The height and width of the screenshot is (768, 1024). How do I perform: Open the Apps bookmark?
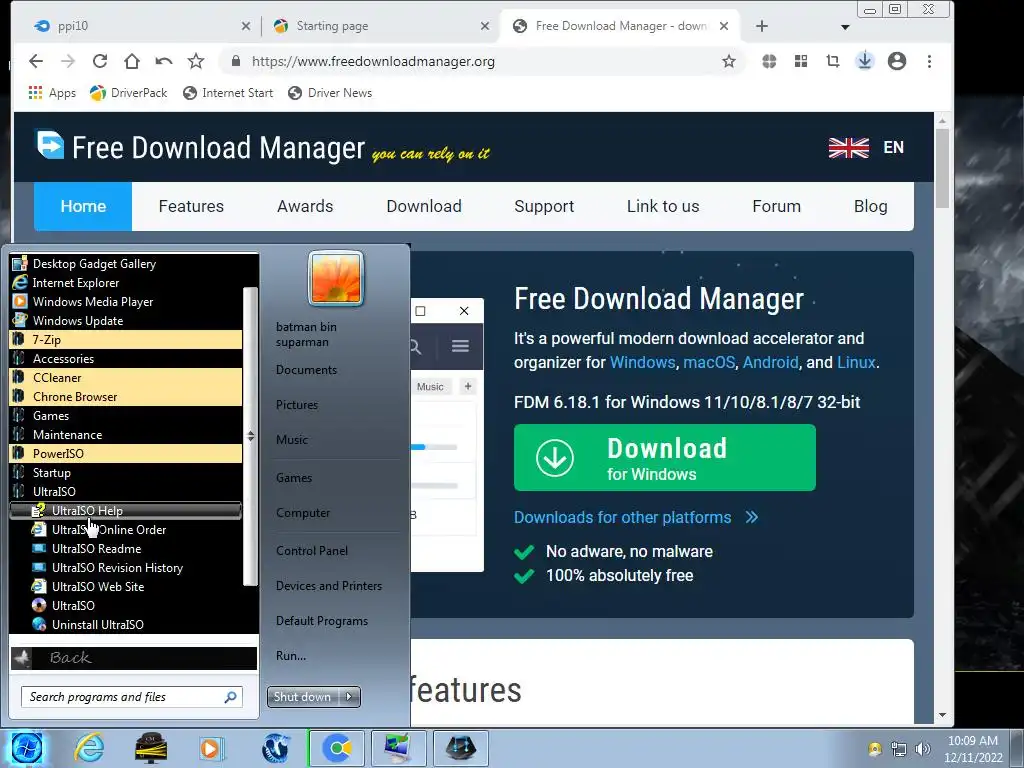click(x=52, y=93)
